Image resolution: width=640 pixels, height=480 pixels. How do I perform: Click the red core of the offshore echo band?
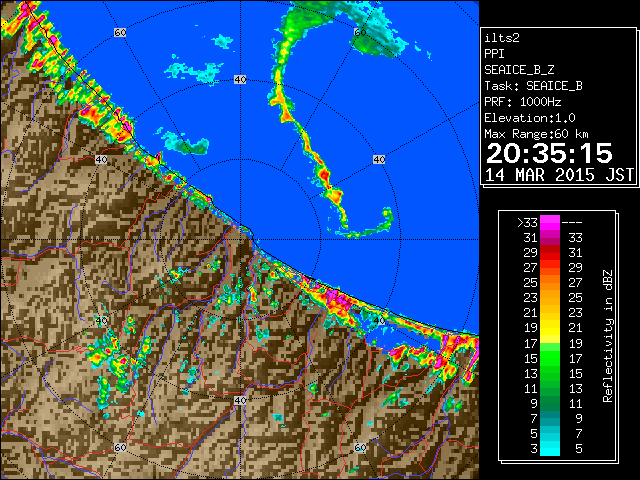coord(324,176)
